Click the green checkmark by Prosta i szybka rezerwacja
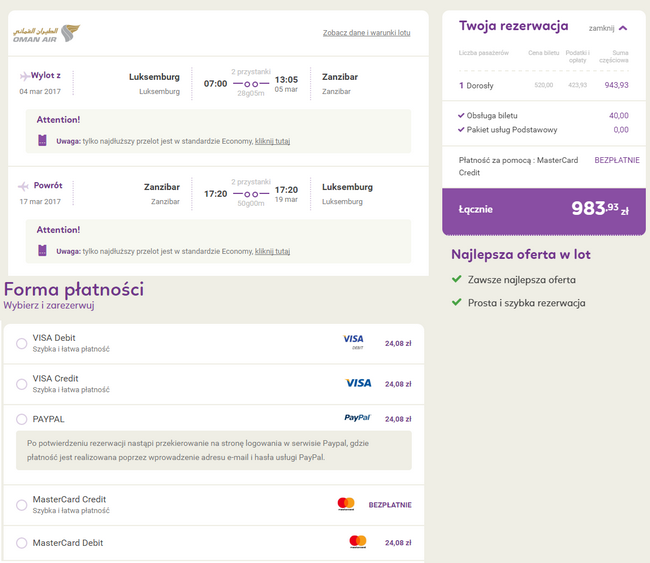650x563 pixels. (x=456, y=302)
